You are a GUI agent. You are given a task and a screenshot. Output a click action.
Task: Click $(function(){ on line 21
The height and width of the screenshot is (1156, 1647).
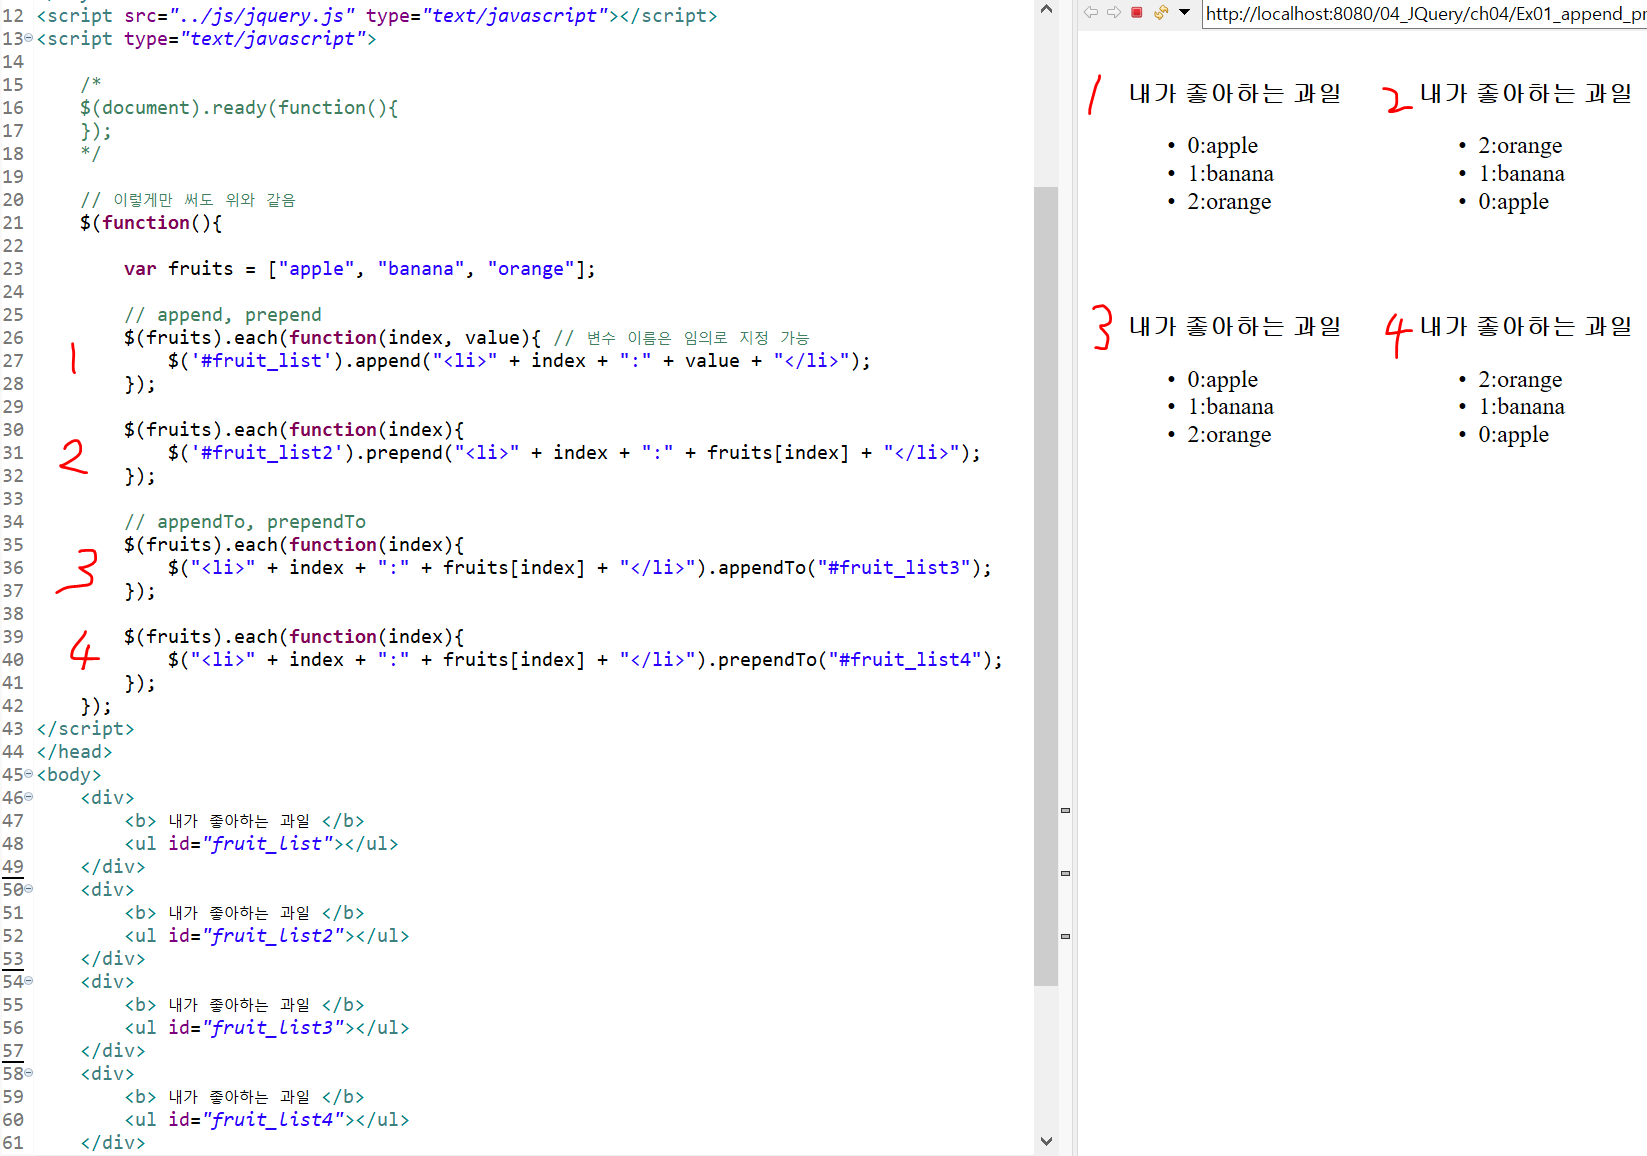(151, 223)
